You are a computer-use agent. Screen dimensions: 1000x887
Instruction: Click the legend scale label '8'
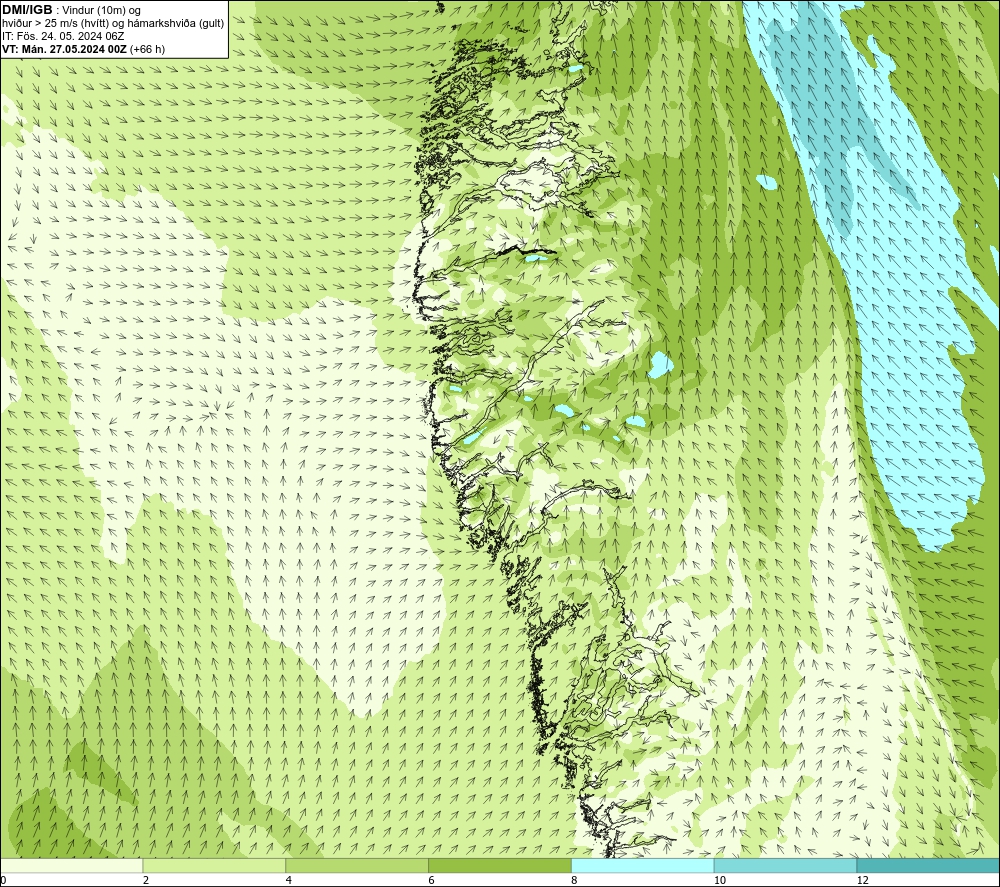coord(575,880)
